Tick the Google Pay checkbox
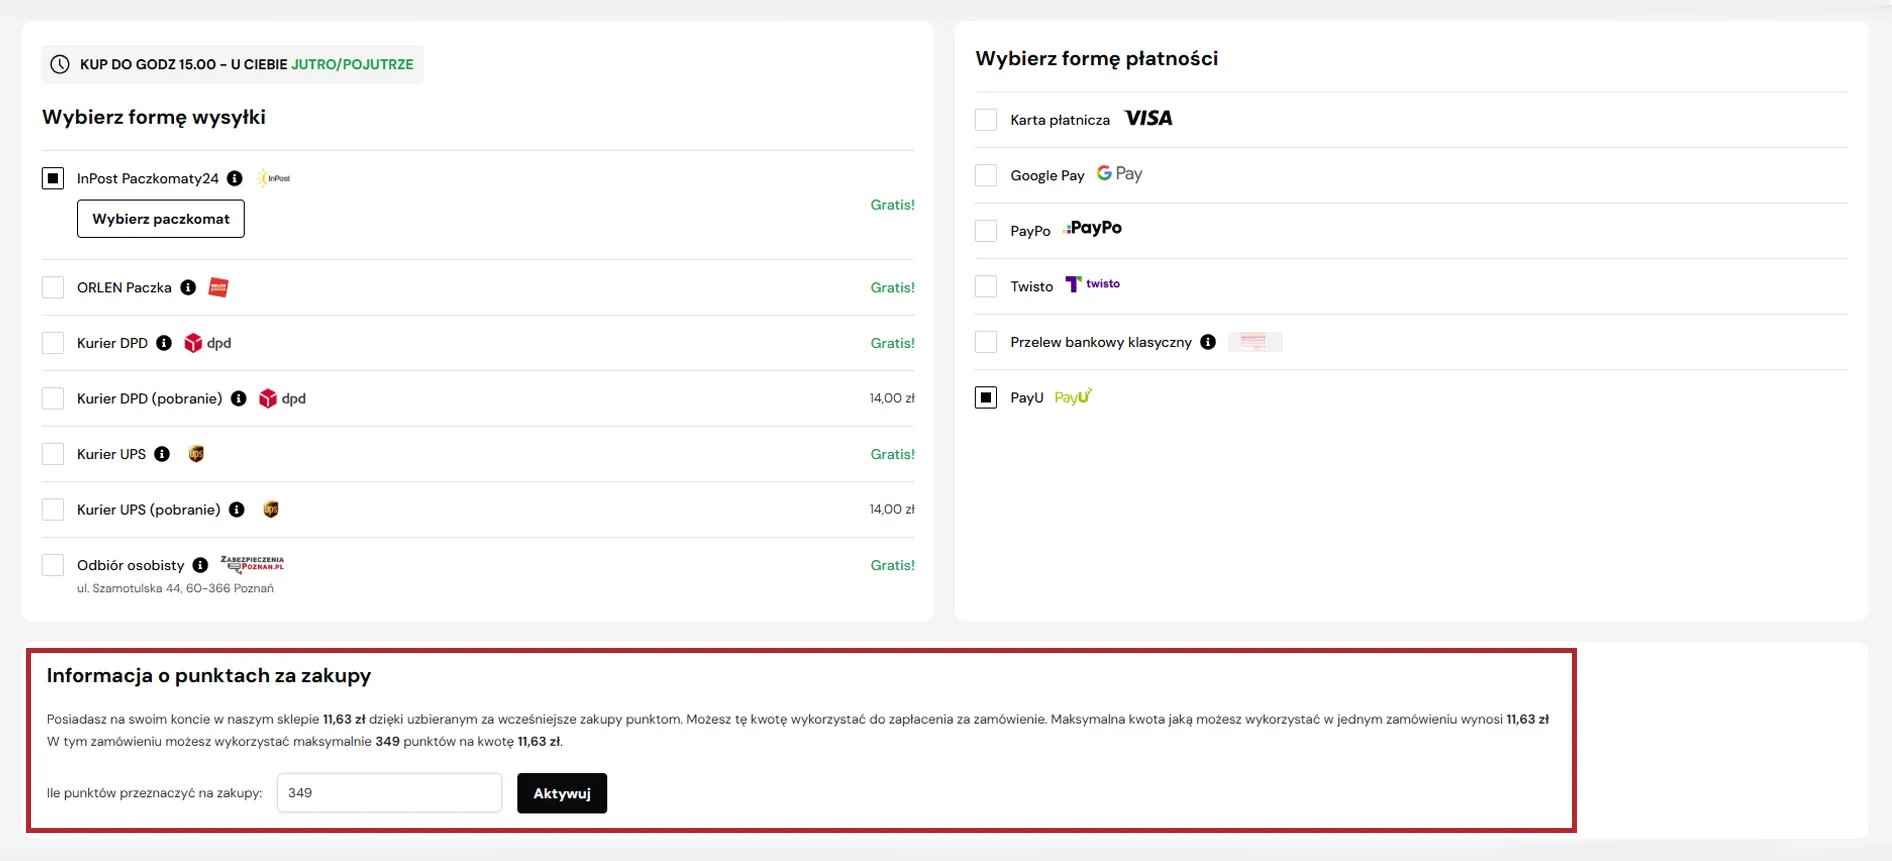The width and height of the screenshot is (1892, 861). coord(986,175)
